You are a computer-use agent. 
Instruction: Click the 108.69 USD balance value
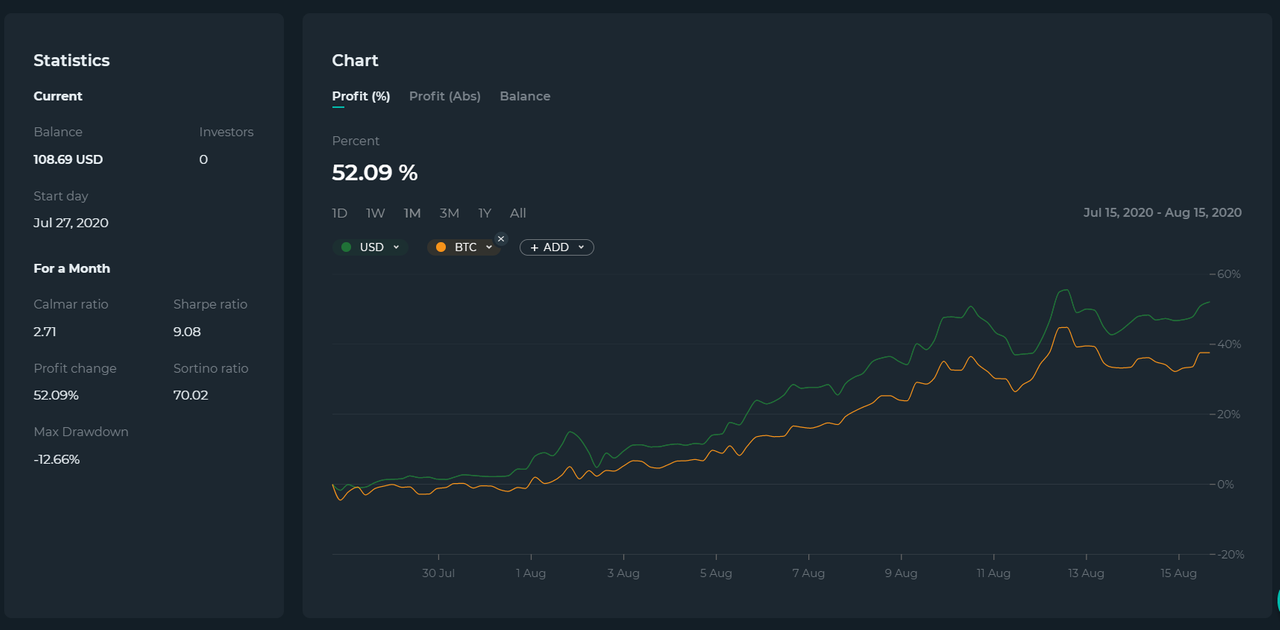[x=68, y=160]
